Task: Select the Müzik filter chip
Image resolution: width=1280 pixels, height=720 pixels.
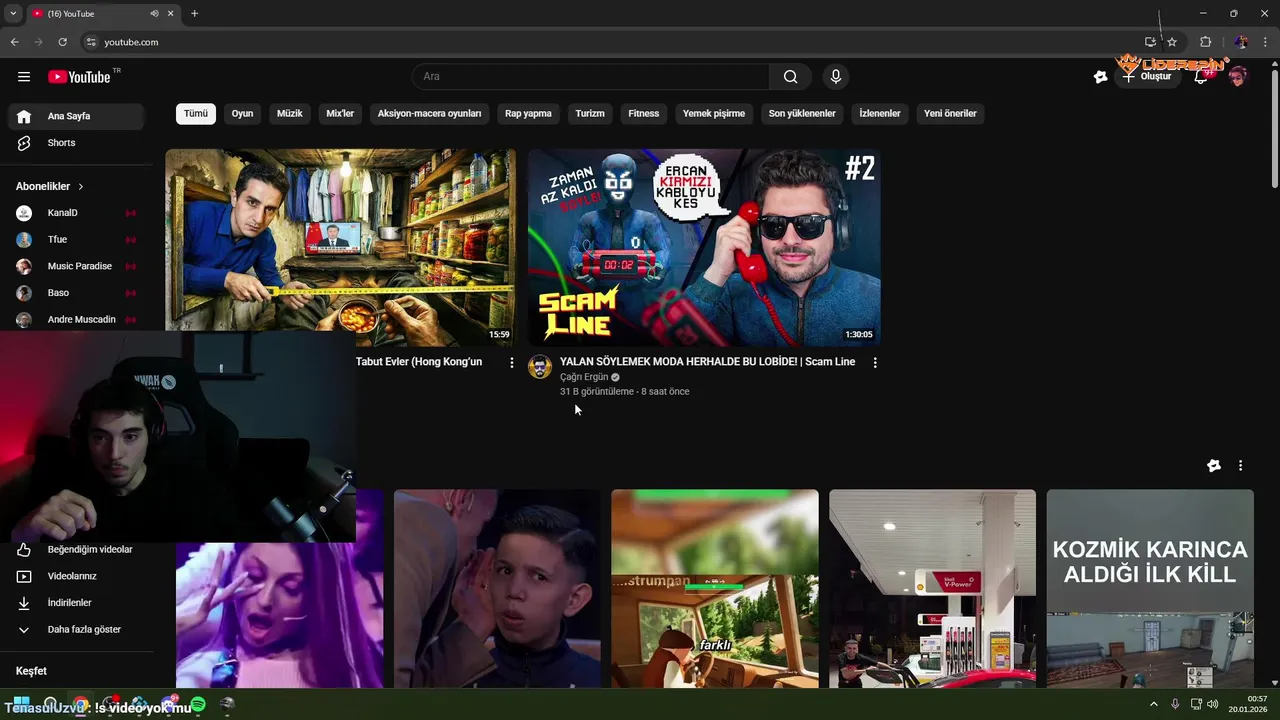Action: click(290, 114)
